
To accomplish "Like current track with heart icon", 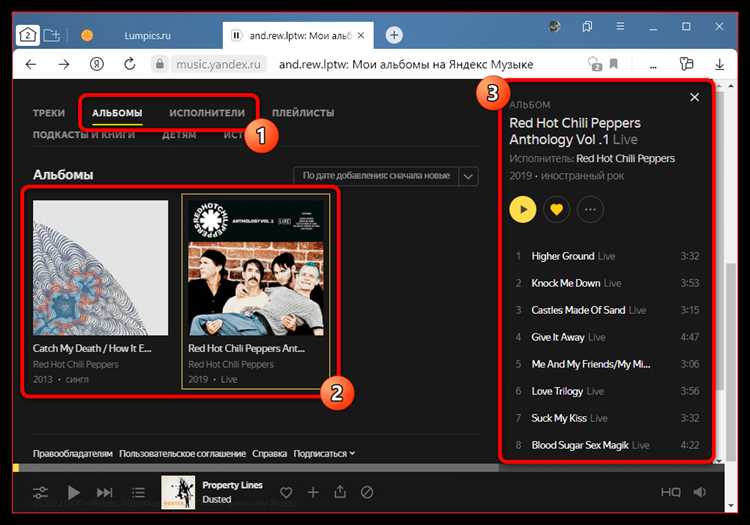I will tap(286, 492).
